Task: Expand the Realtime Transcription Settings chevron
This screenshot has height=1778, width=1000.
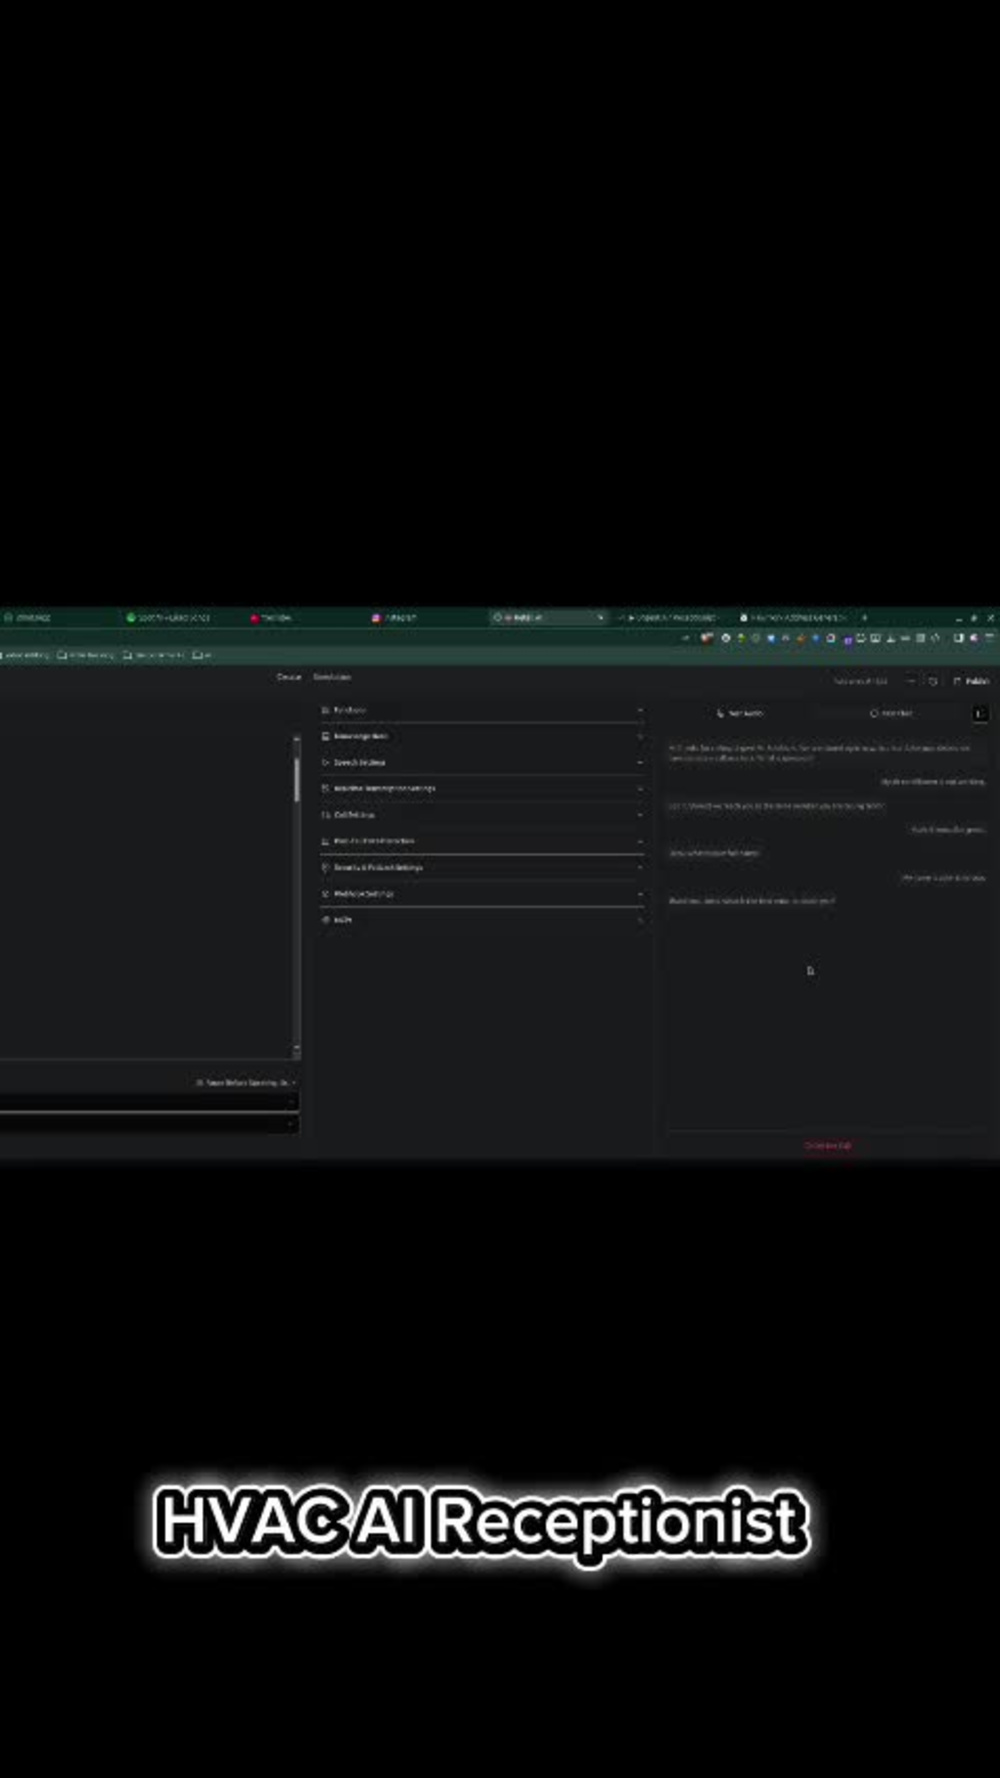Action: (x=640, y=788)
